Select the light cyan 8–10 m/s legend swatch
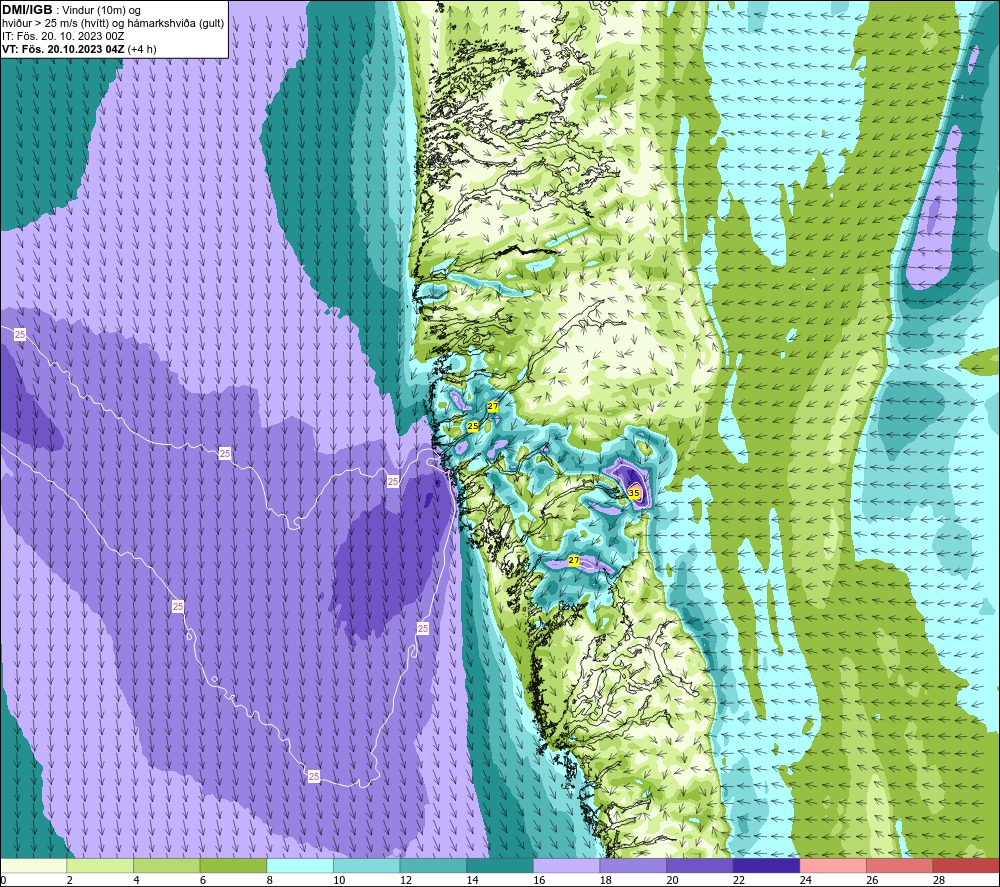This screenshot has width=1000, height=887. click(300, 865)
